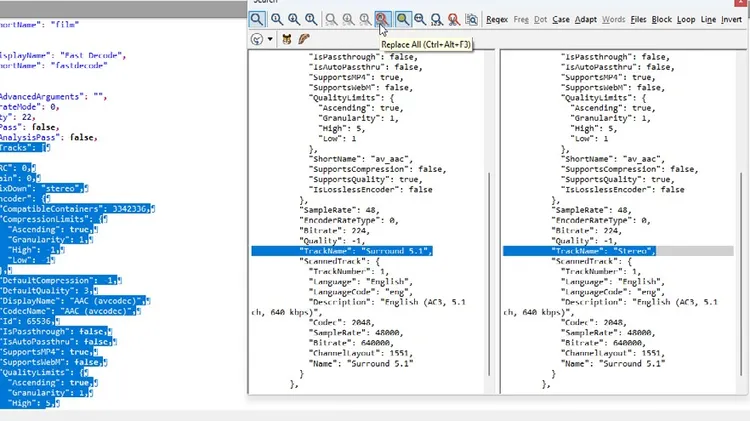Click the search box vertical scrollbar
This screenshot has height=421, width=750.
488,274
